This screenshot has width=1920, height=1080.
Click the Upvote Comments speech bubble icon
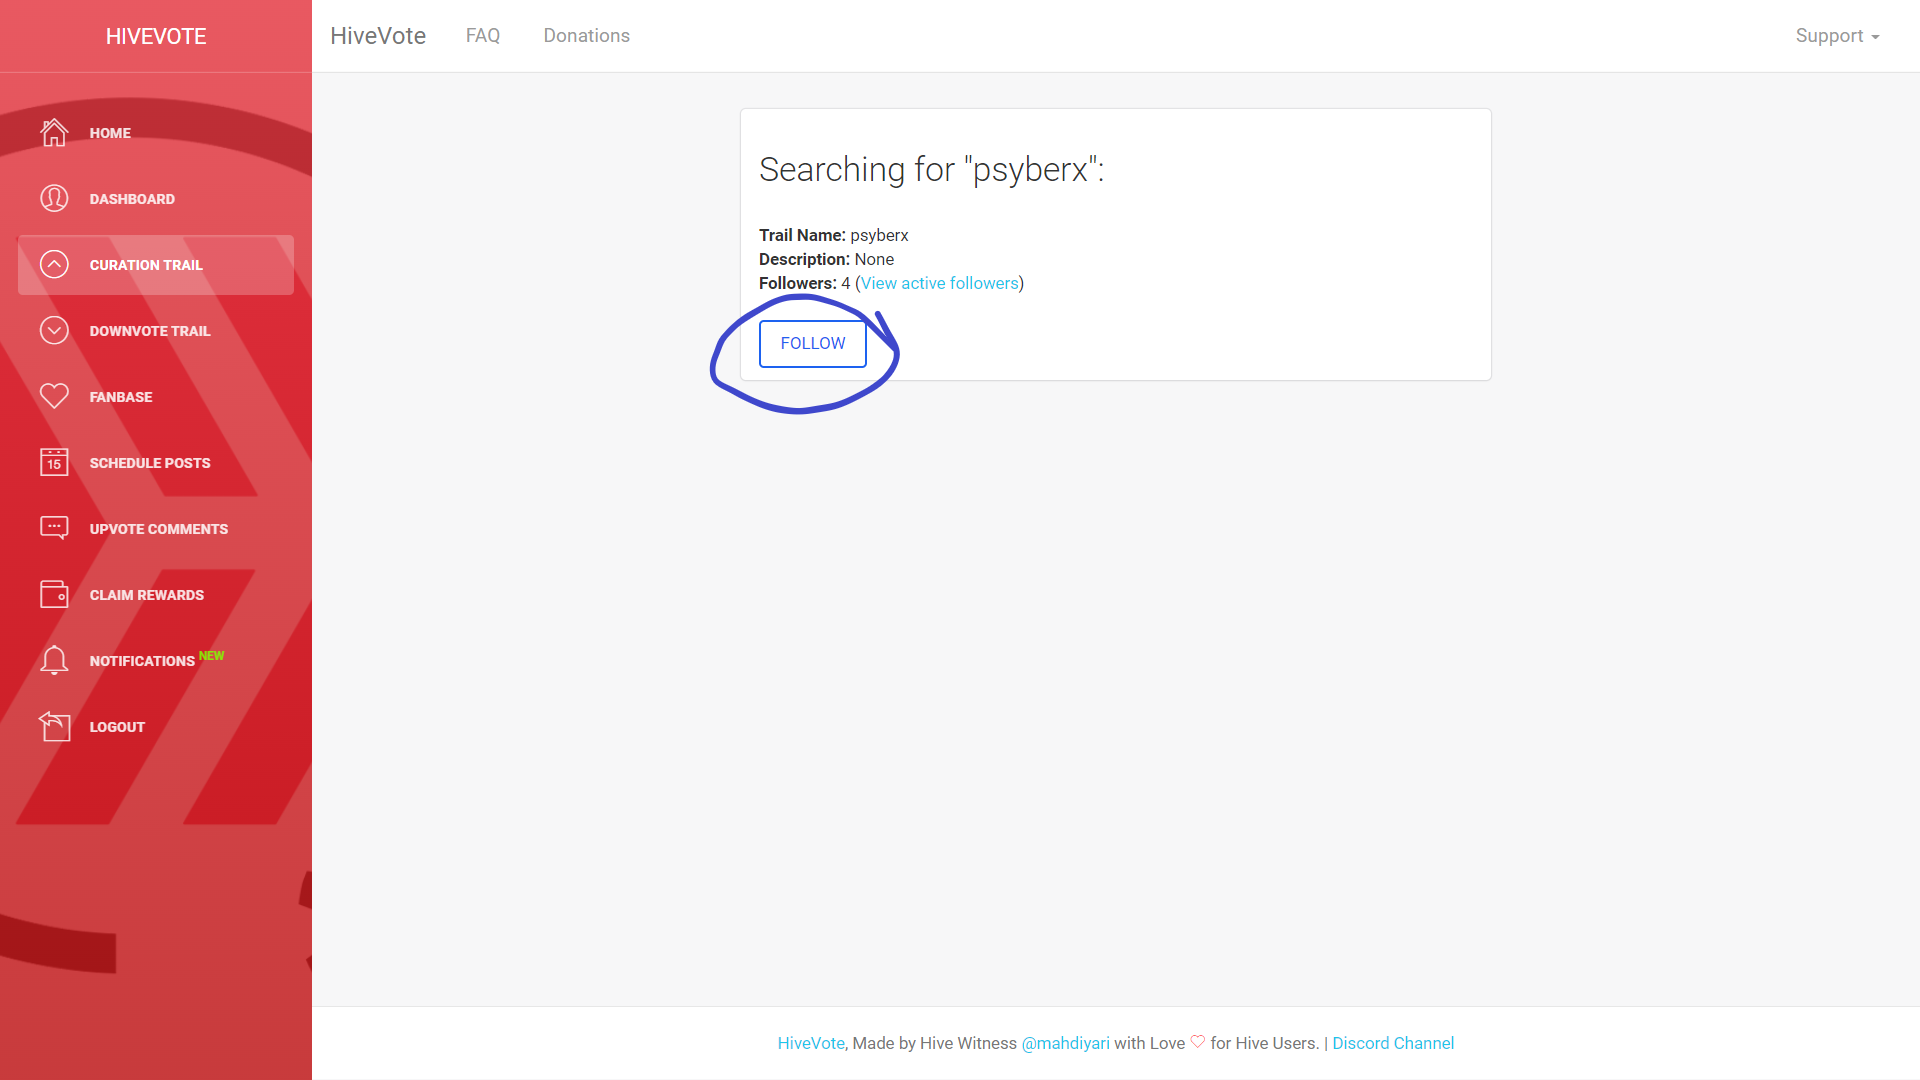tap(54, 528)
